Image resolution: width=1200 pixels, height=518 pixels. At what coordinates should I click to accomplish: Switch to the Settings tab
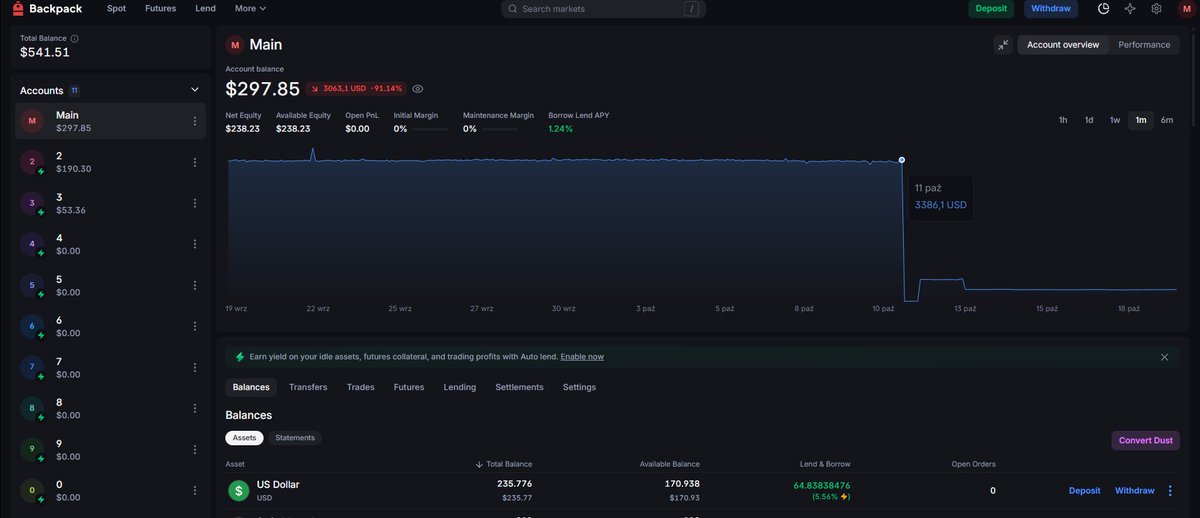[x=579, y=387]
